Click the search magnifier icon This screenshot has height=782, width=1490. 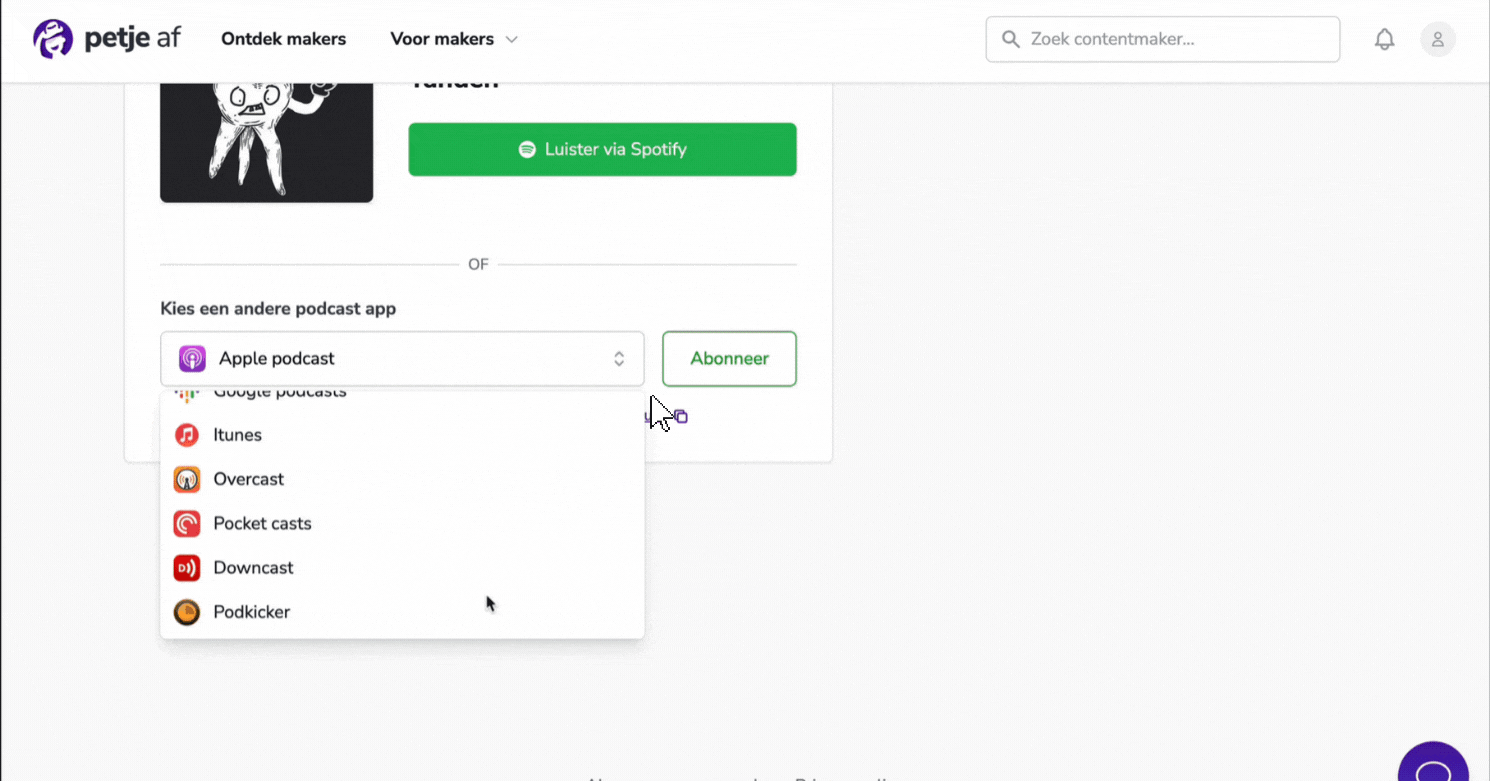coord(1011,39)
